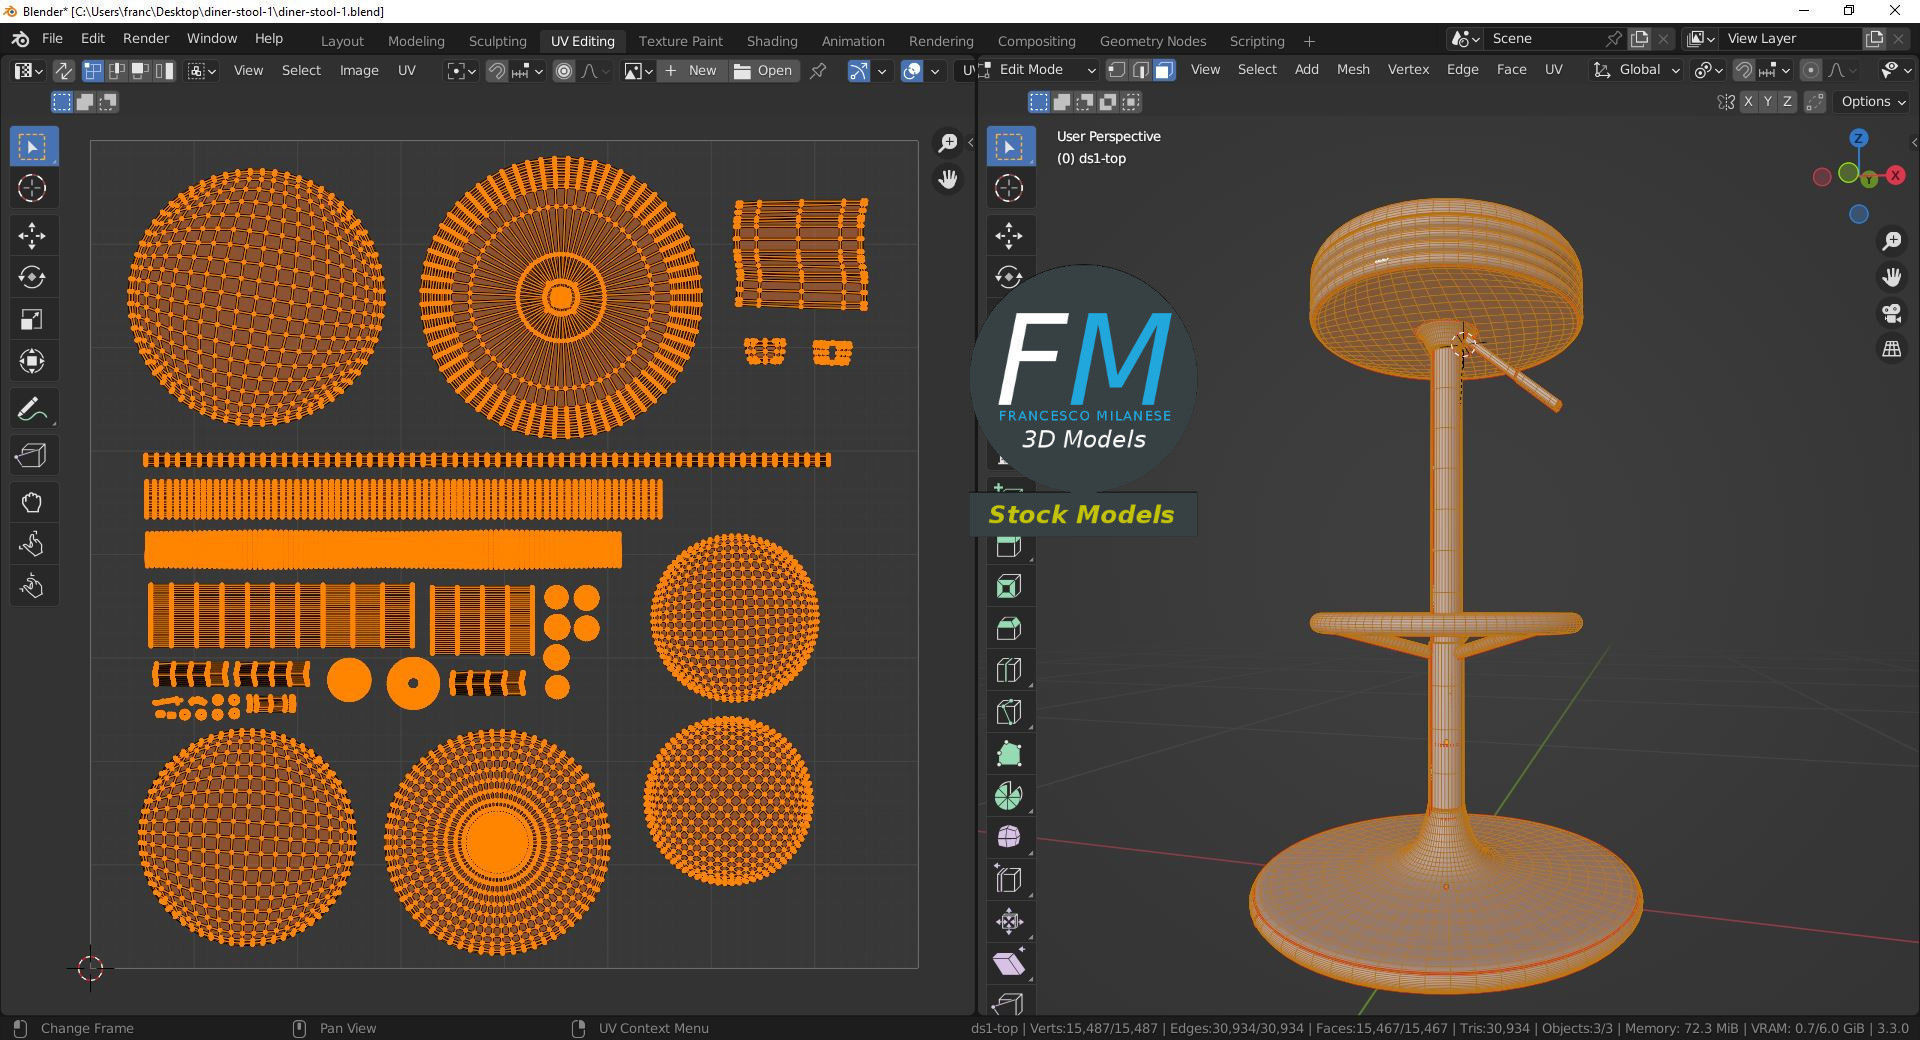This screenshot has height=1040, width=1920.
Task: Open the File menu
Action: point(52,38)
